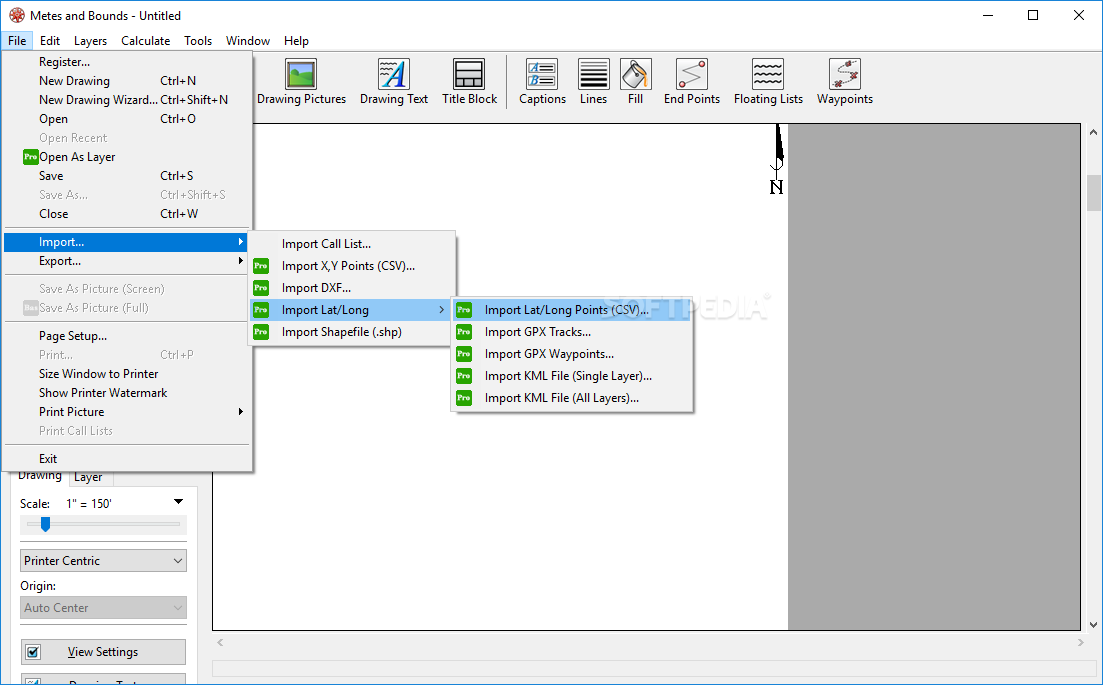Close the File menu
The height and width of the screenshot is (685, 1103).
pyautogui.click(x=17, y=41)
